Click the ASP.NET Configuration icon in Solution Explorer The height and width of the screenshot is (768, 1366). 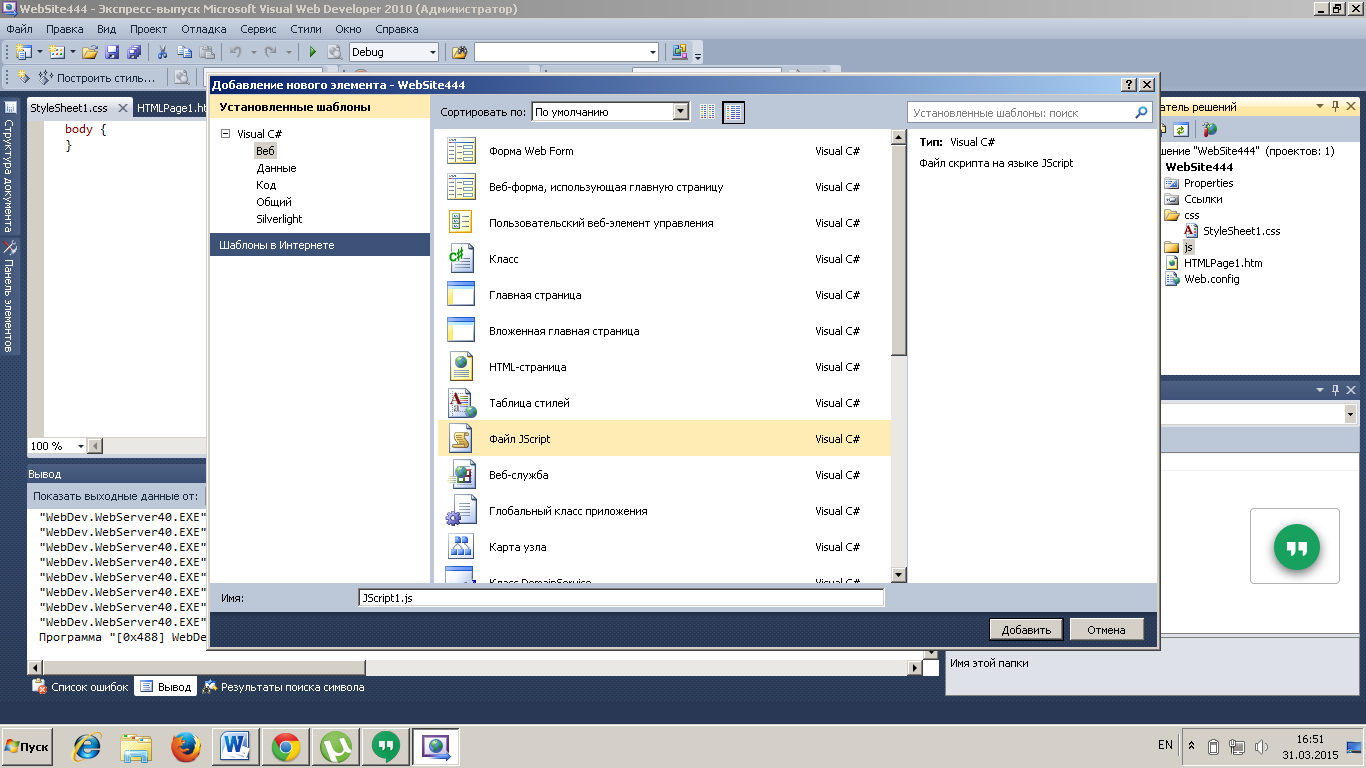click(1210, 129)
